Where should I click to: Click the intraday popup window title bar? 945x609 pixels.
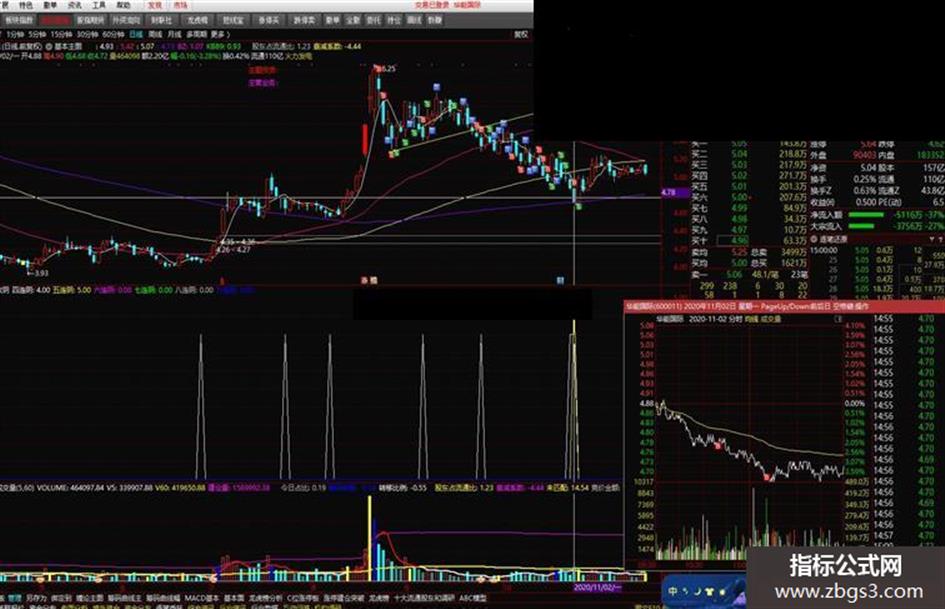pos(784,306)
